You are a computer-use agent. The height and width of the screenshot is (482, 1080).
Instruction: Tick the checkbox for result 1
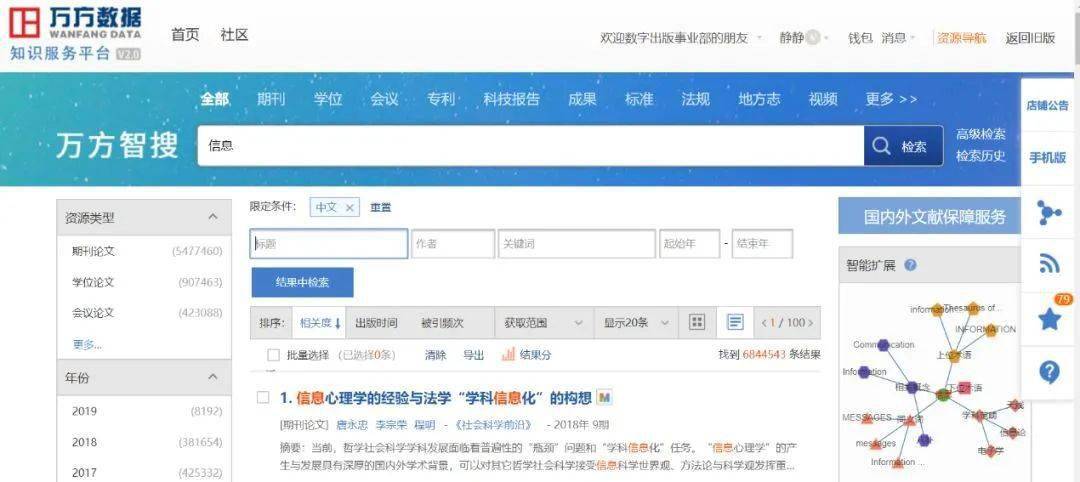263,397
